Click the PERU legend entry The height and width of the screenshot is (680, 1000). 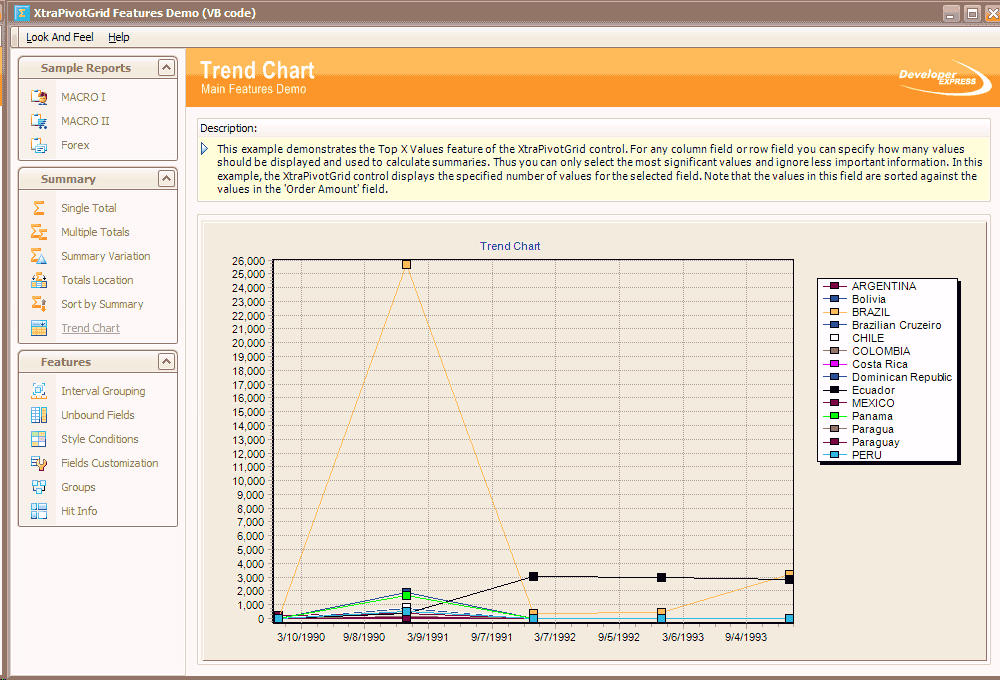click(x=867, y=455)
